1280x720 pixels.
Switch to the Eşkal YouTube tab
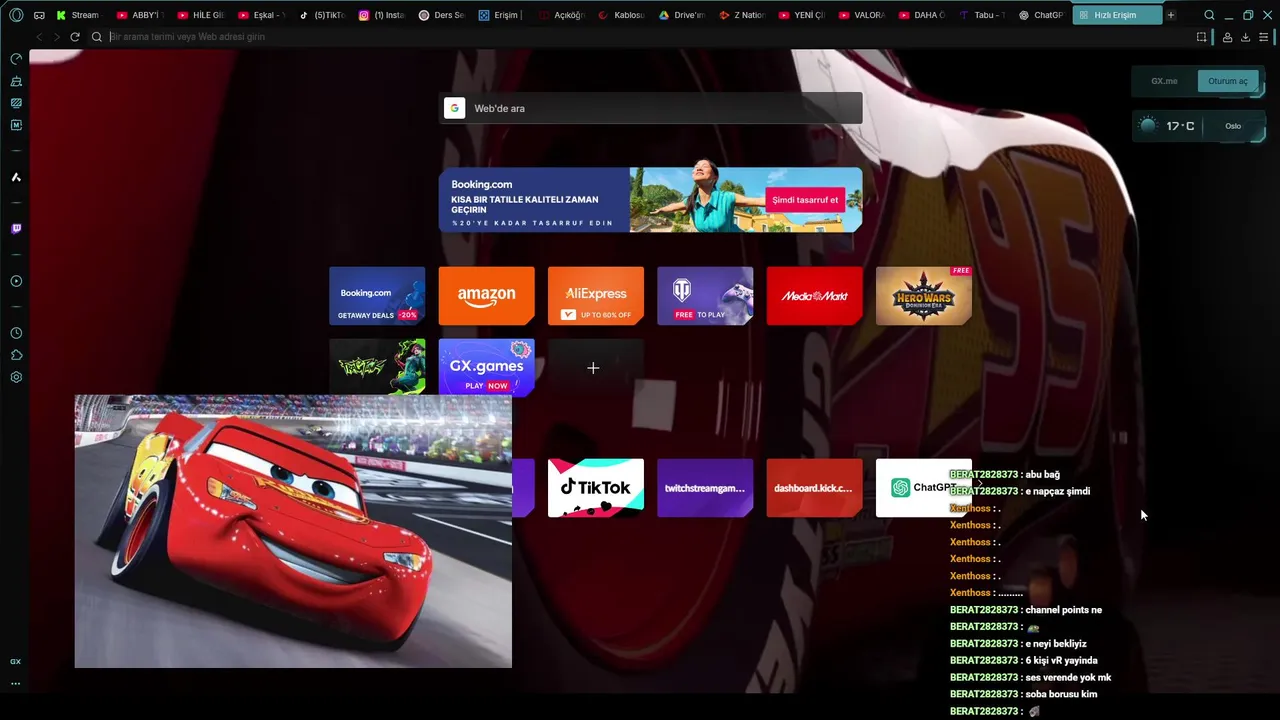(261, 15)
